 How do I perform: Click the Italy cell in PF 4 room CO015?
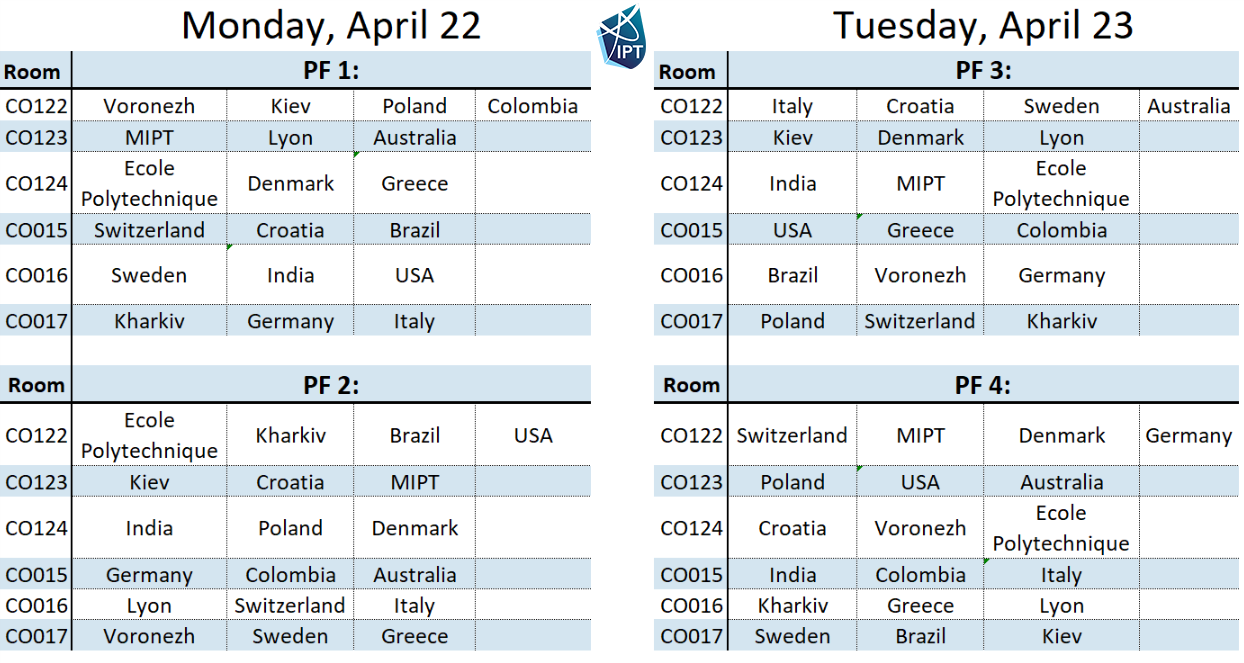1061,575
